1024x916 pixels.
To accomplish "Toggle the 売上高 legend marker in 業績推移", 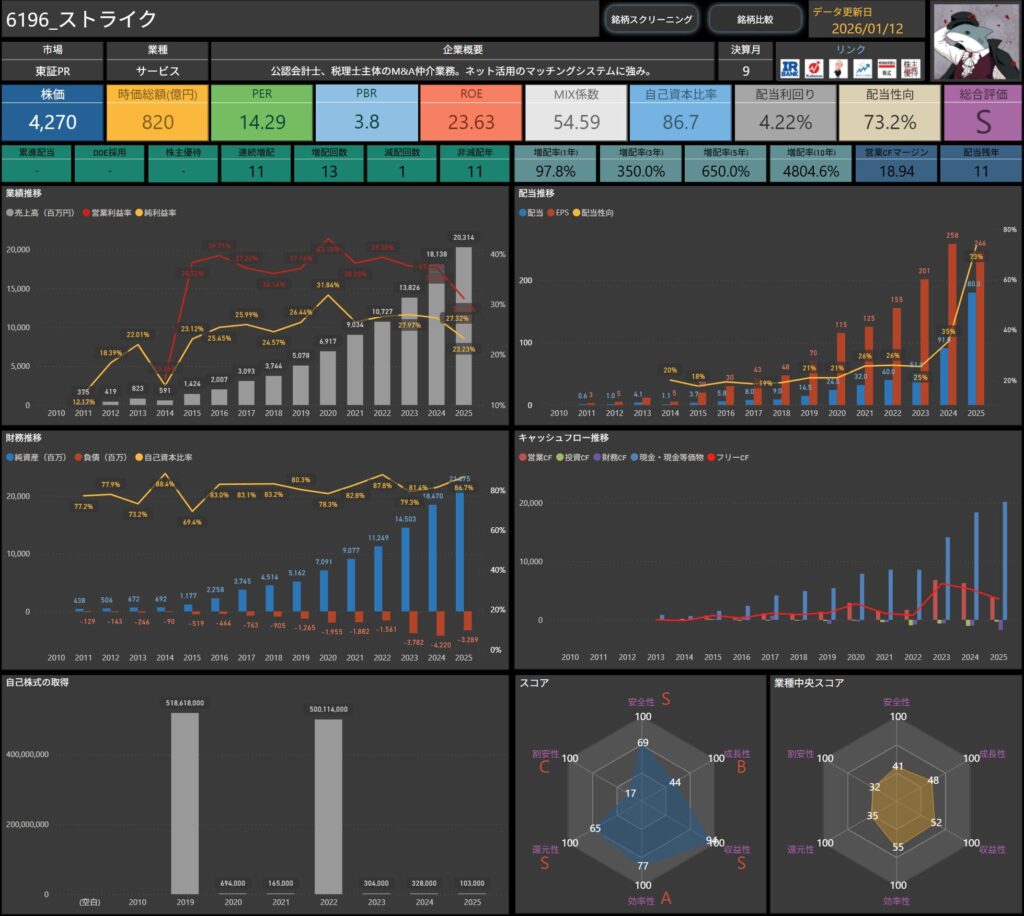I will [x=11, y=213].
